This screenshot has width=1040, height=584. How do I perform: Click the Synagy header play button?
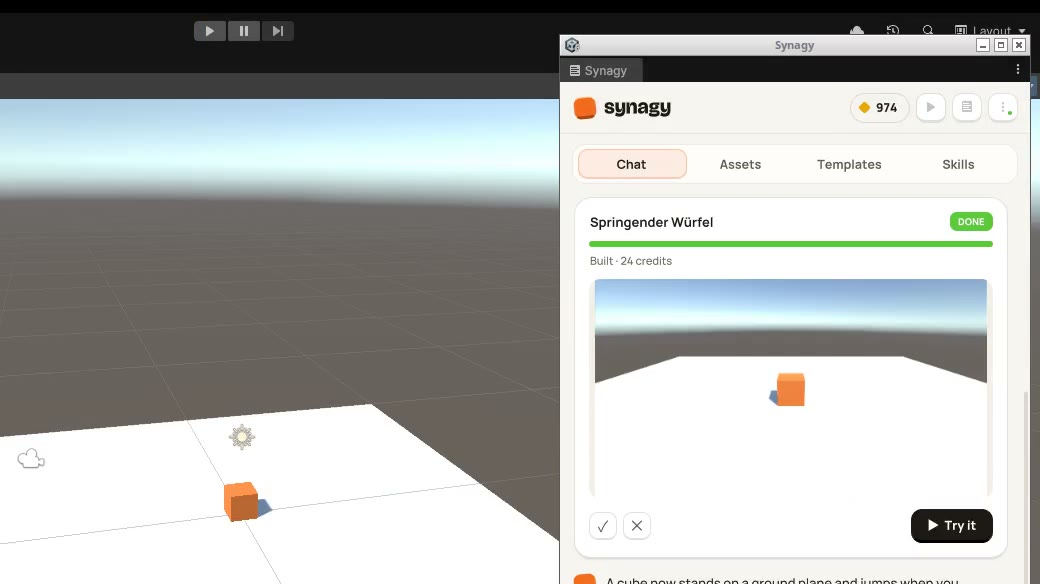(931, 108)
